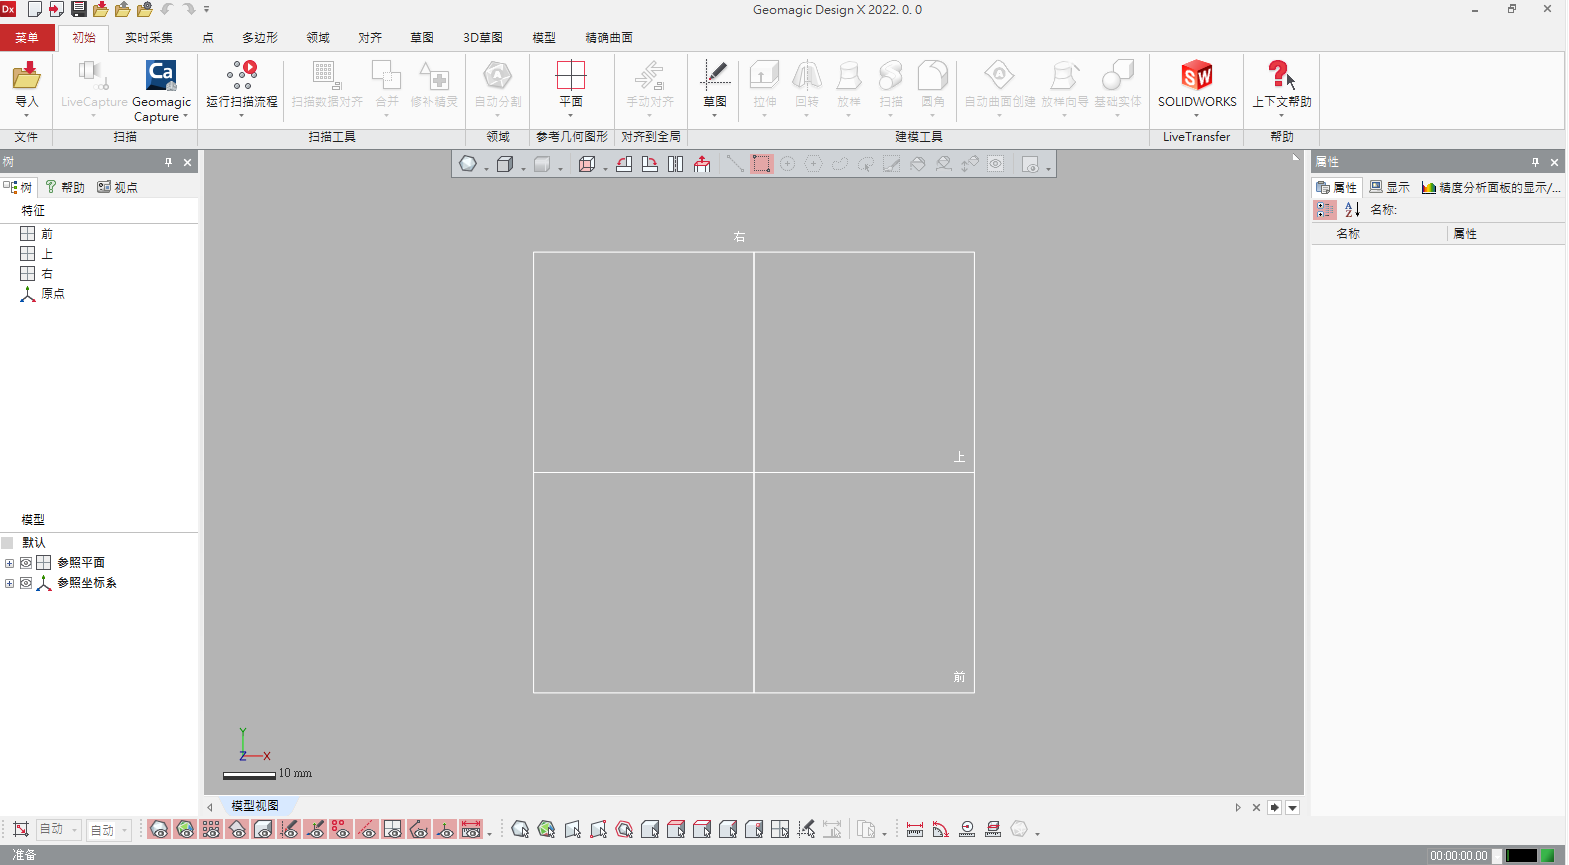Select the 模型视图 tab at bottom
1569x865 pixels.
tap(255, 806)
